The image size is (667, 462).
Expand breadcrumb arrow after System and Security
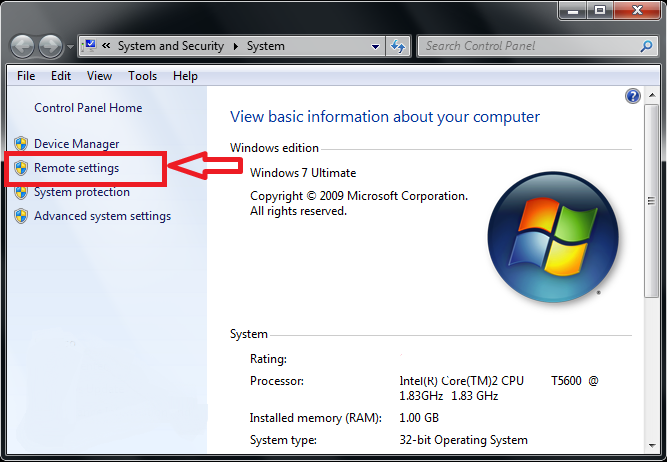tap(236, 46)
